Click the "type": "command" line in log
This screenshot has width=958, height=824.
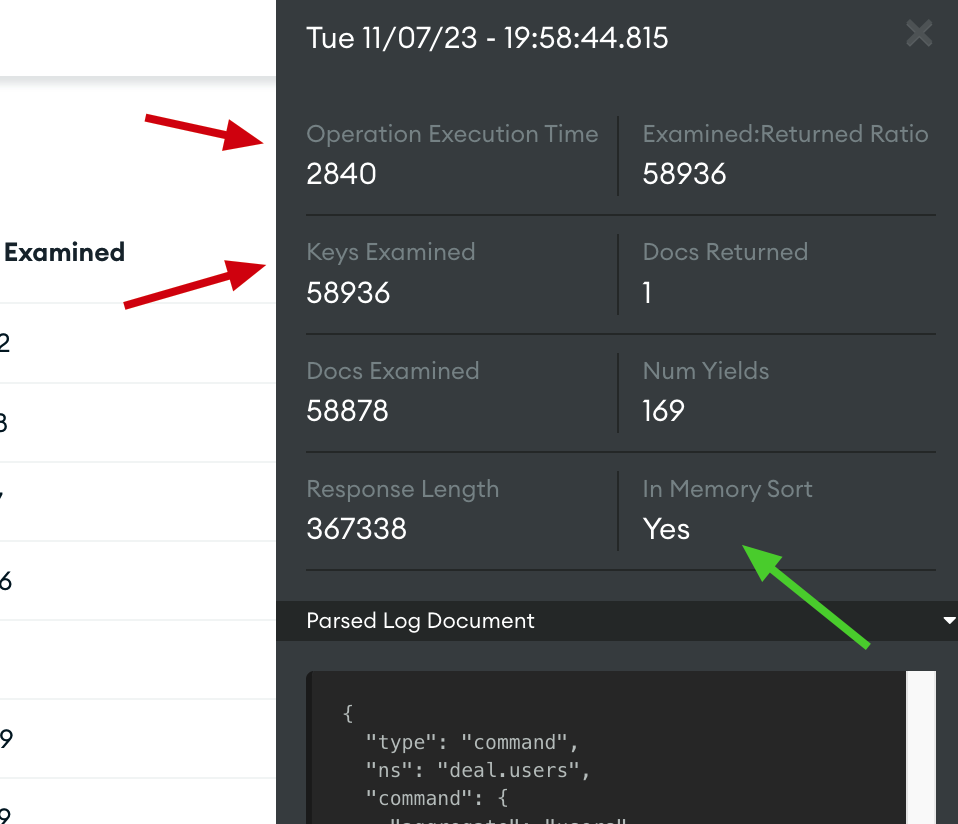click(x=472, y=742)
